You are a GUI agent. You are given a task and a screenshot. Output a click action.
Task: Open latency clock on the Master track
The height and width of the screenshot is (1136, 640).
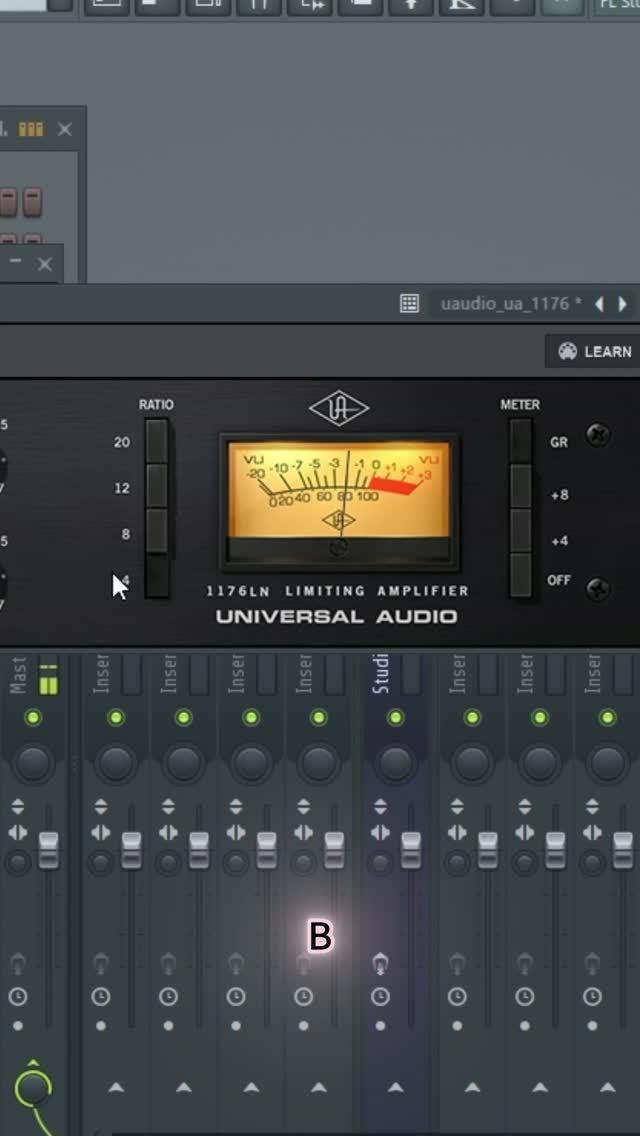18,998
